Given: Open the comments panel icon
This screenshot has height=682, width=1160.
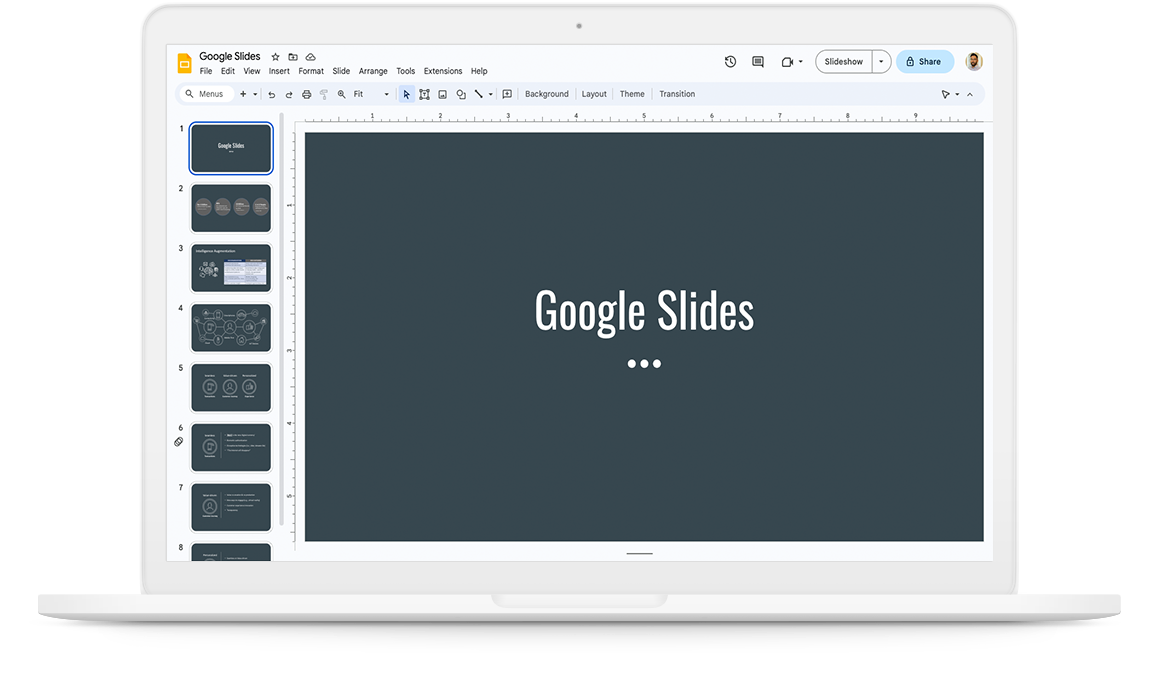Looking at the screenshot, I should point(758,62).
